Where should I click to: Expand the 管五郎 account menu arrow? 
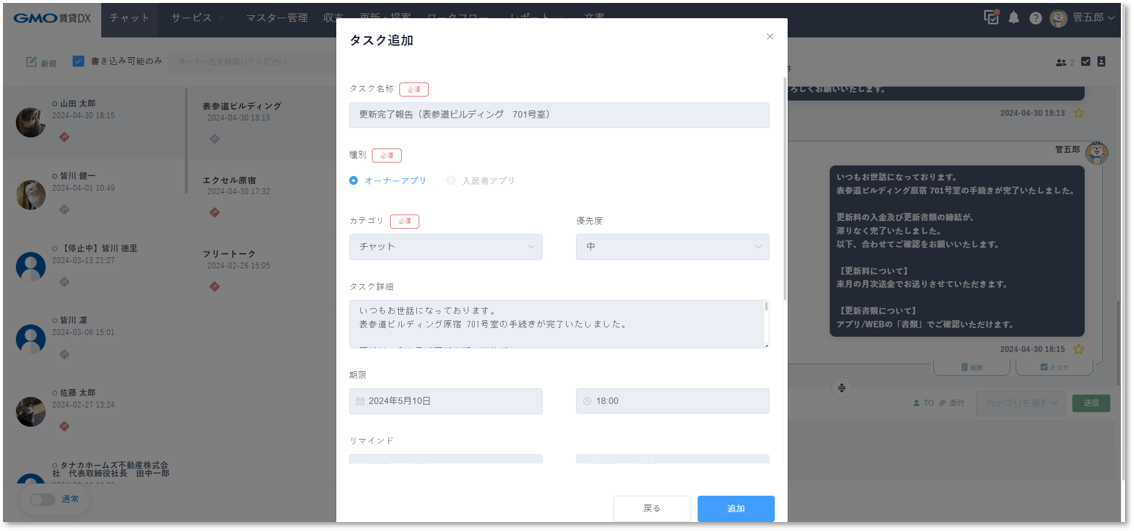click(x=1111, y=19)
